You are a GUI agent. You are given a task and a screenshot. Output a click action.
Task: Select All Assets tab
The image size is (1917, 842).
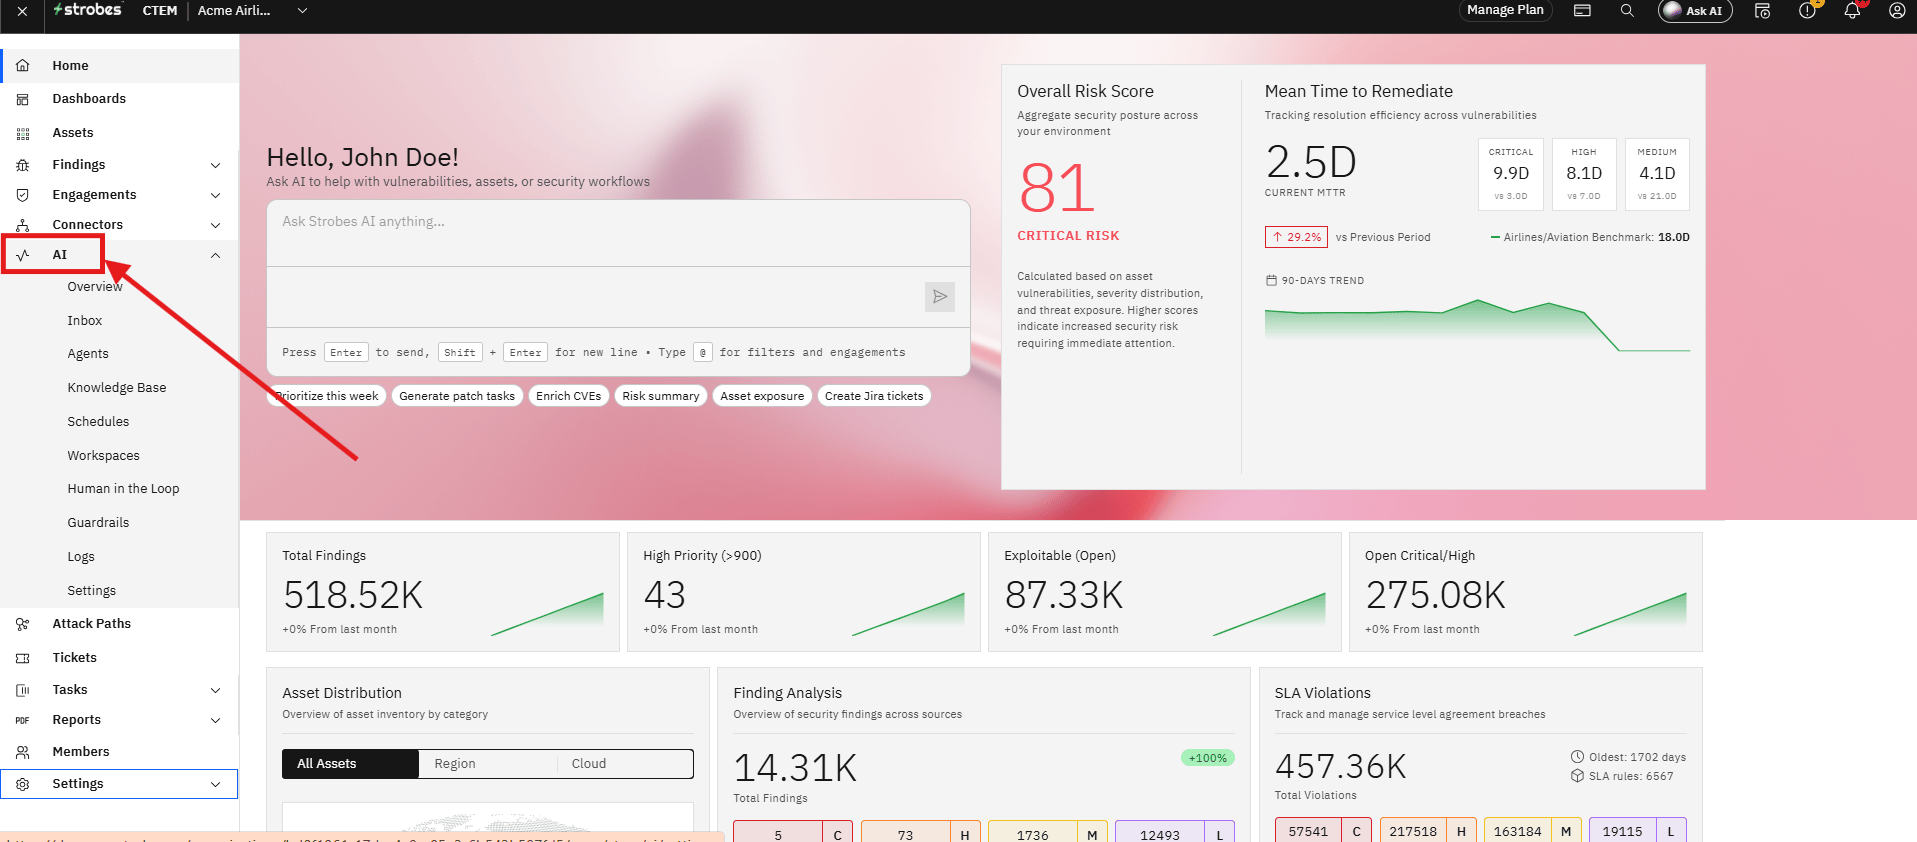[x=350, y=764]
